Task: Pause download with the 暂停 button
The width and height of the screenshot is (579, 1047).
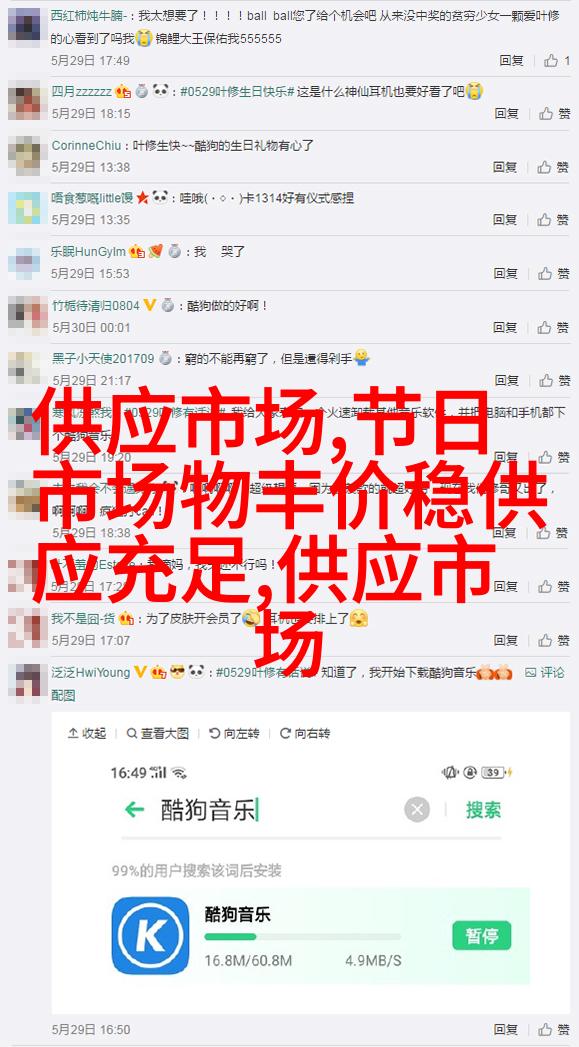Action: tap(481, 935)
